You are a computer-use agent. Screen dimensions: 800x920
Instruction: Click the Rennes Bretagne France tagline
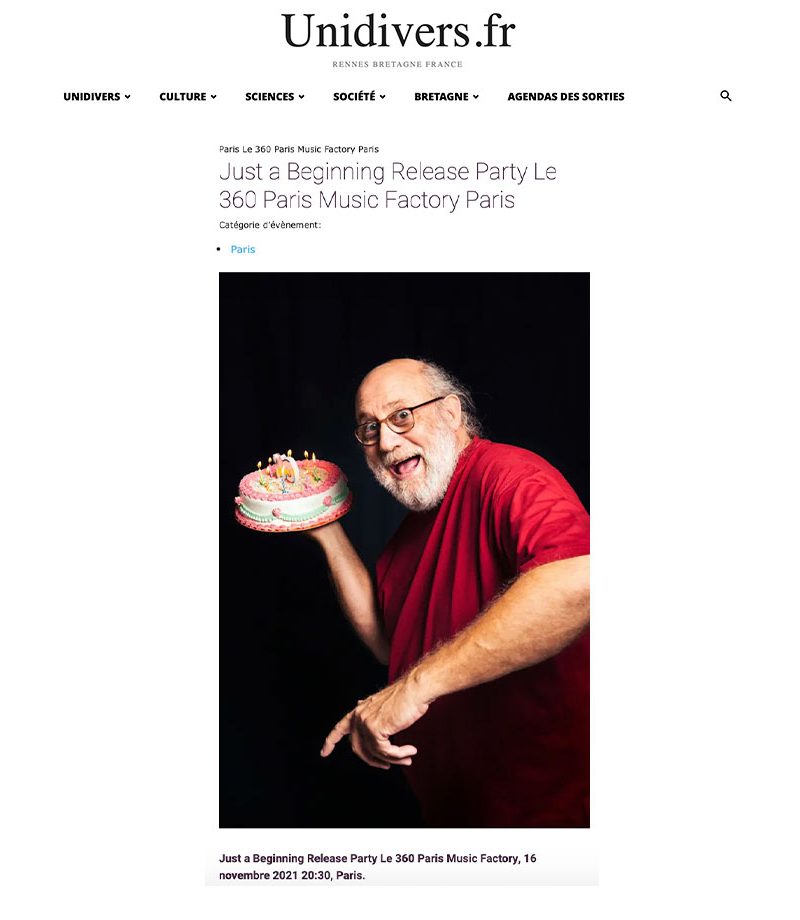[x=397, y=64]
